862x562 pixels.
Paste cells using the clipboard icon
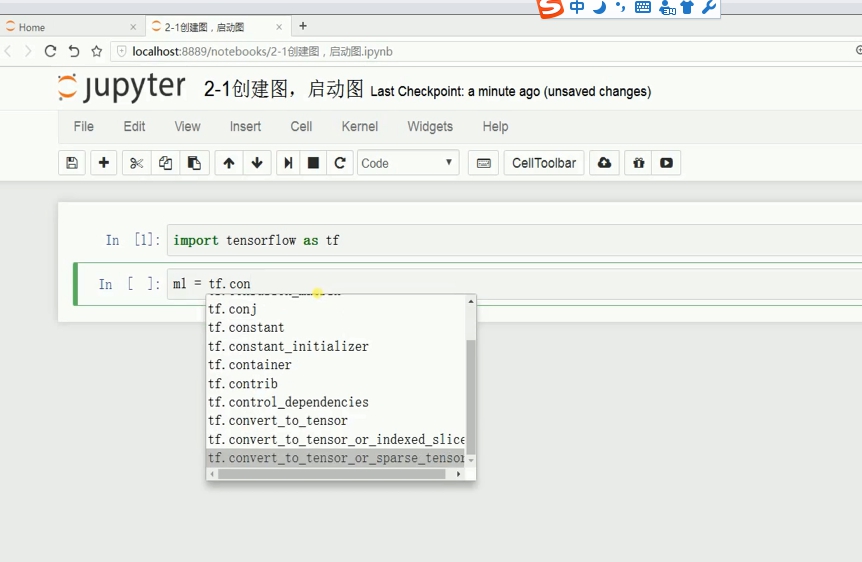pos(194,163)
